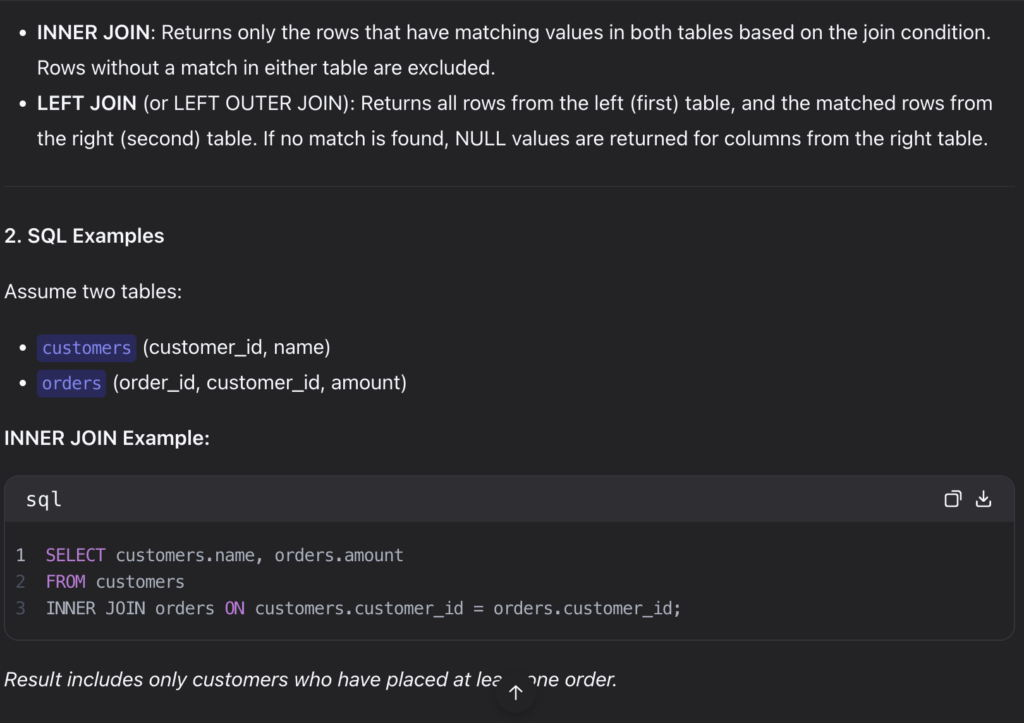Click 'customers.name' in the SELECT line
The width and height of the screenshot is (1024, 723).
tap(185, 555)
